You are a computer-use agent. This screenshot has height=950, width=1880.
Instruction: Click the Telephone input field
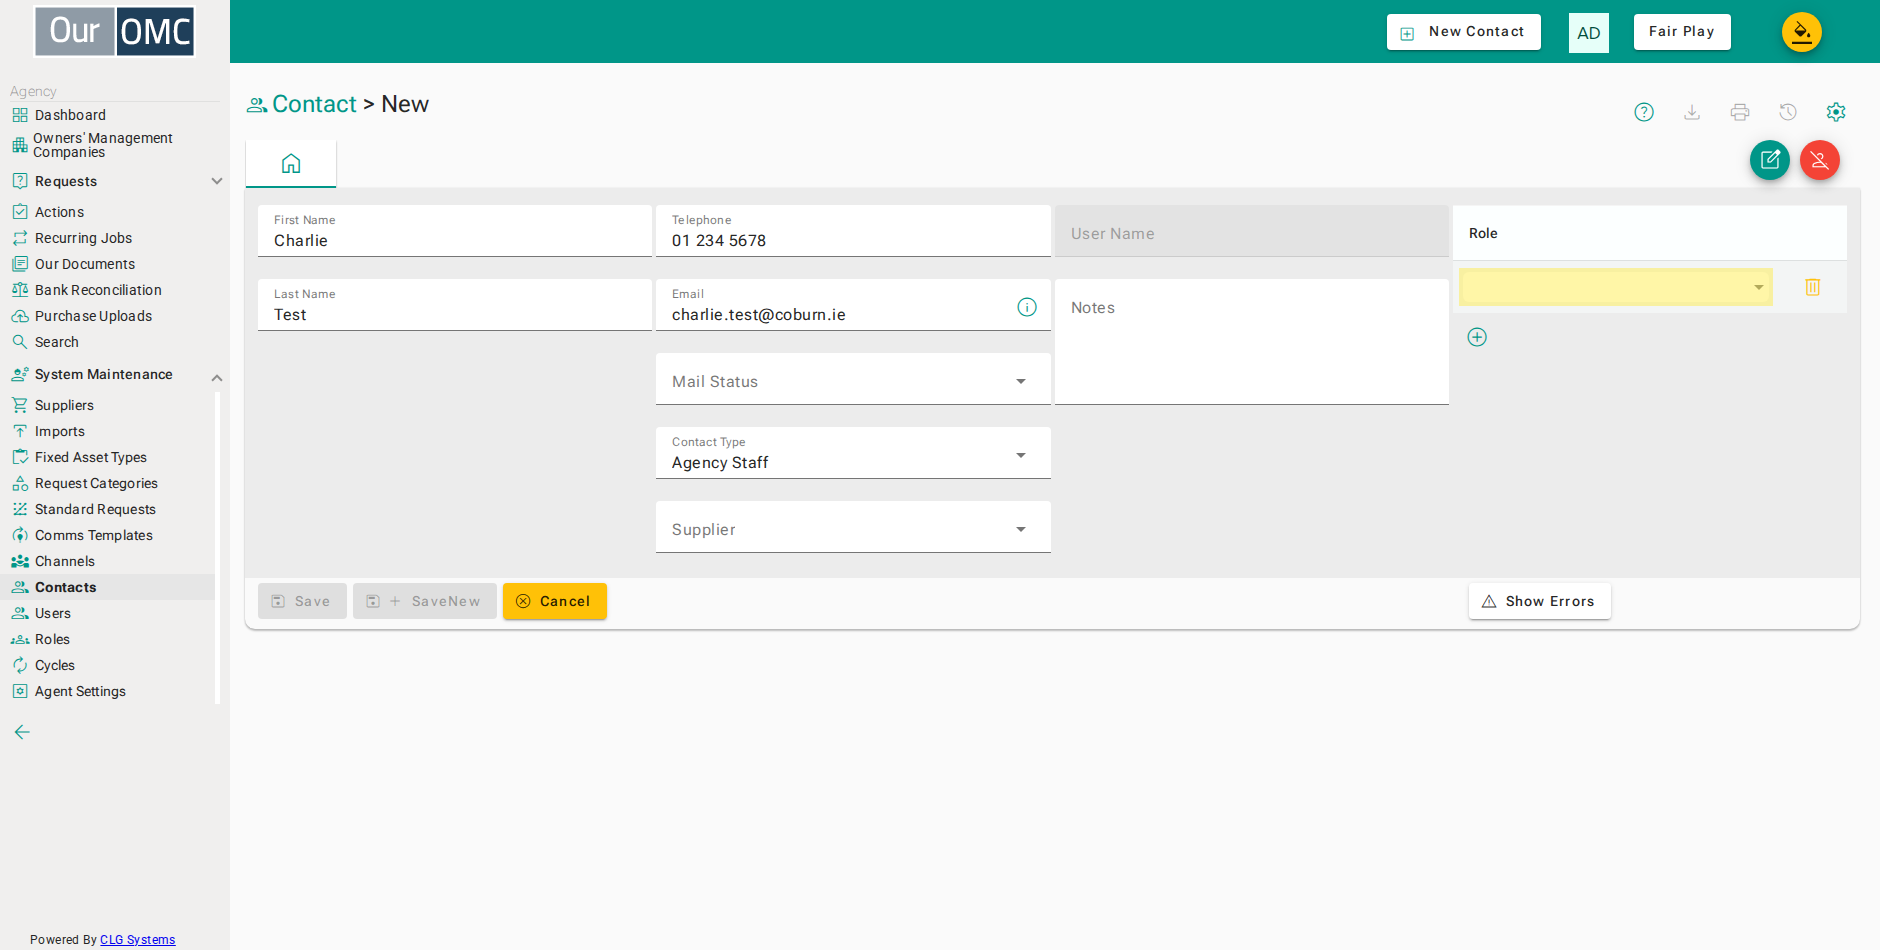point(853,231)
